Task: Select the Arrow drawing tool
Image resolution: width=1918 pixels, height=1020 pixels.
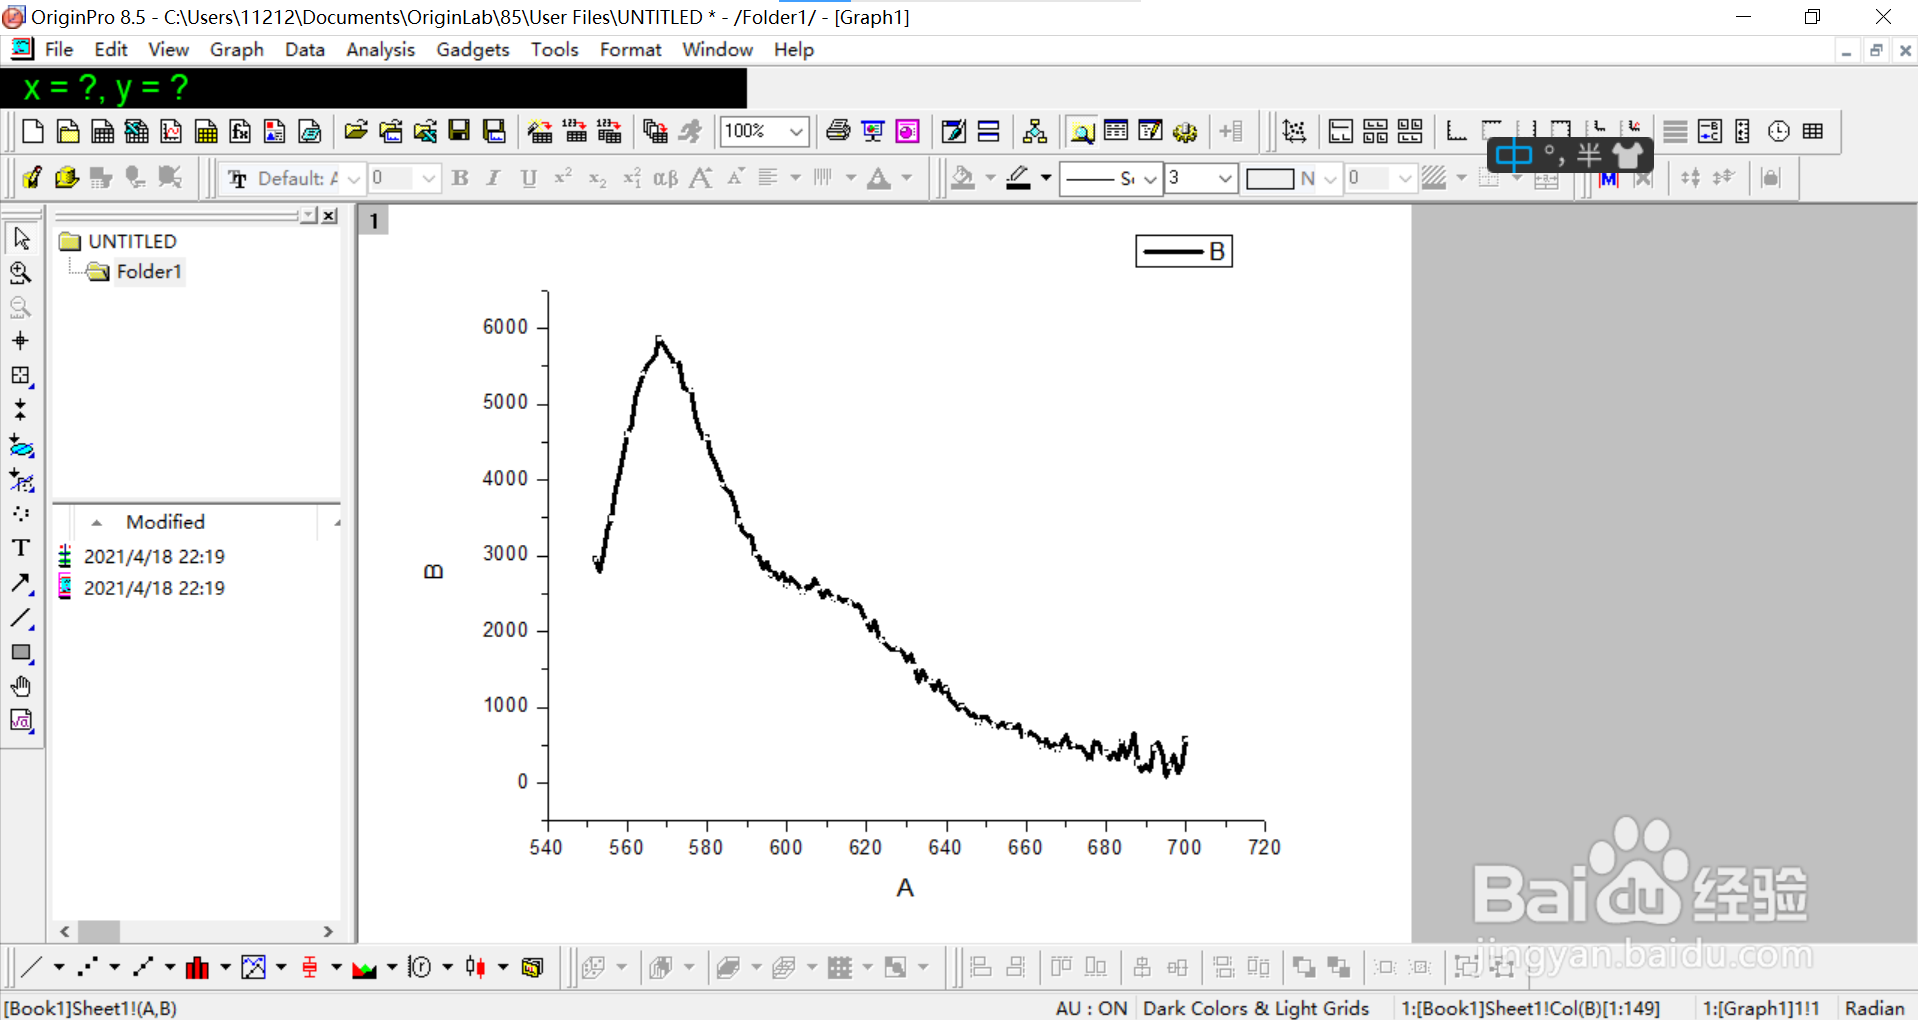Action: pos(21,583)
